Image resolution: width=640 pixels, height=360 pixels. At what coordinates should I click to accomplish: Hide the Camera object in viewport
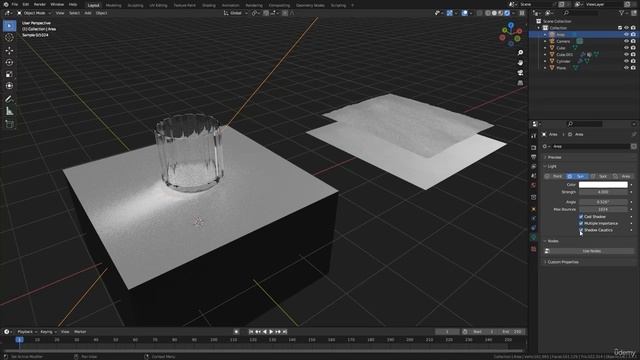(x=627, y=41)
